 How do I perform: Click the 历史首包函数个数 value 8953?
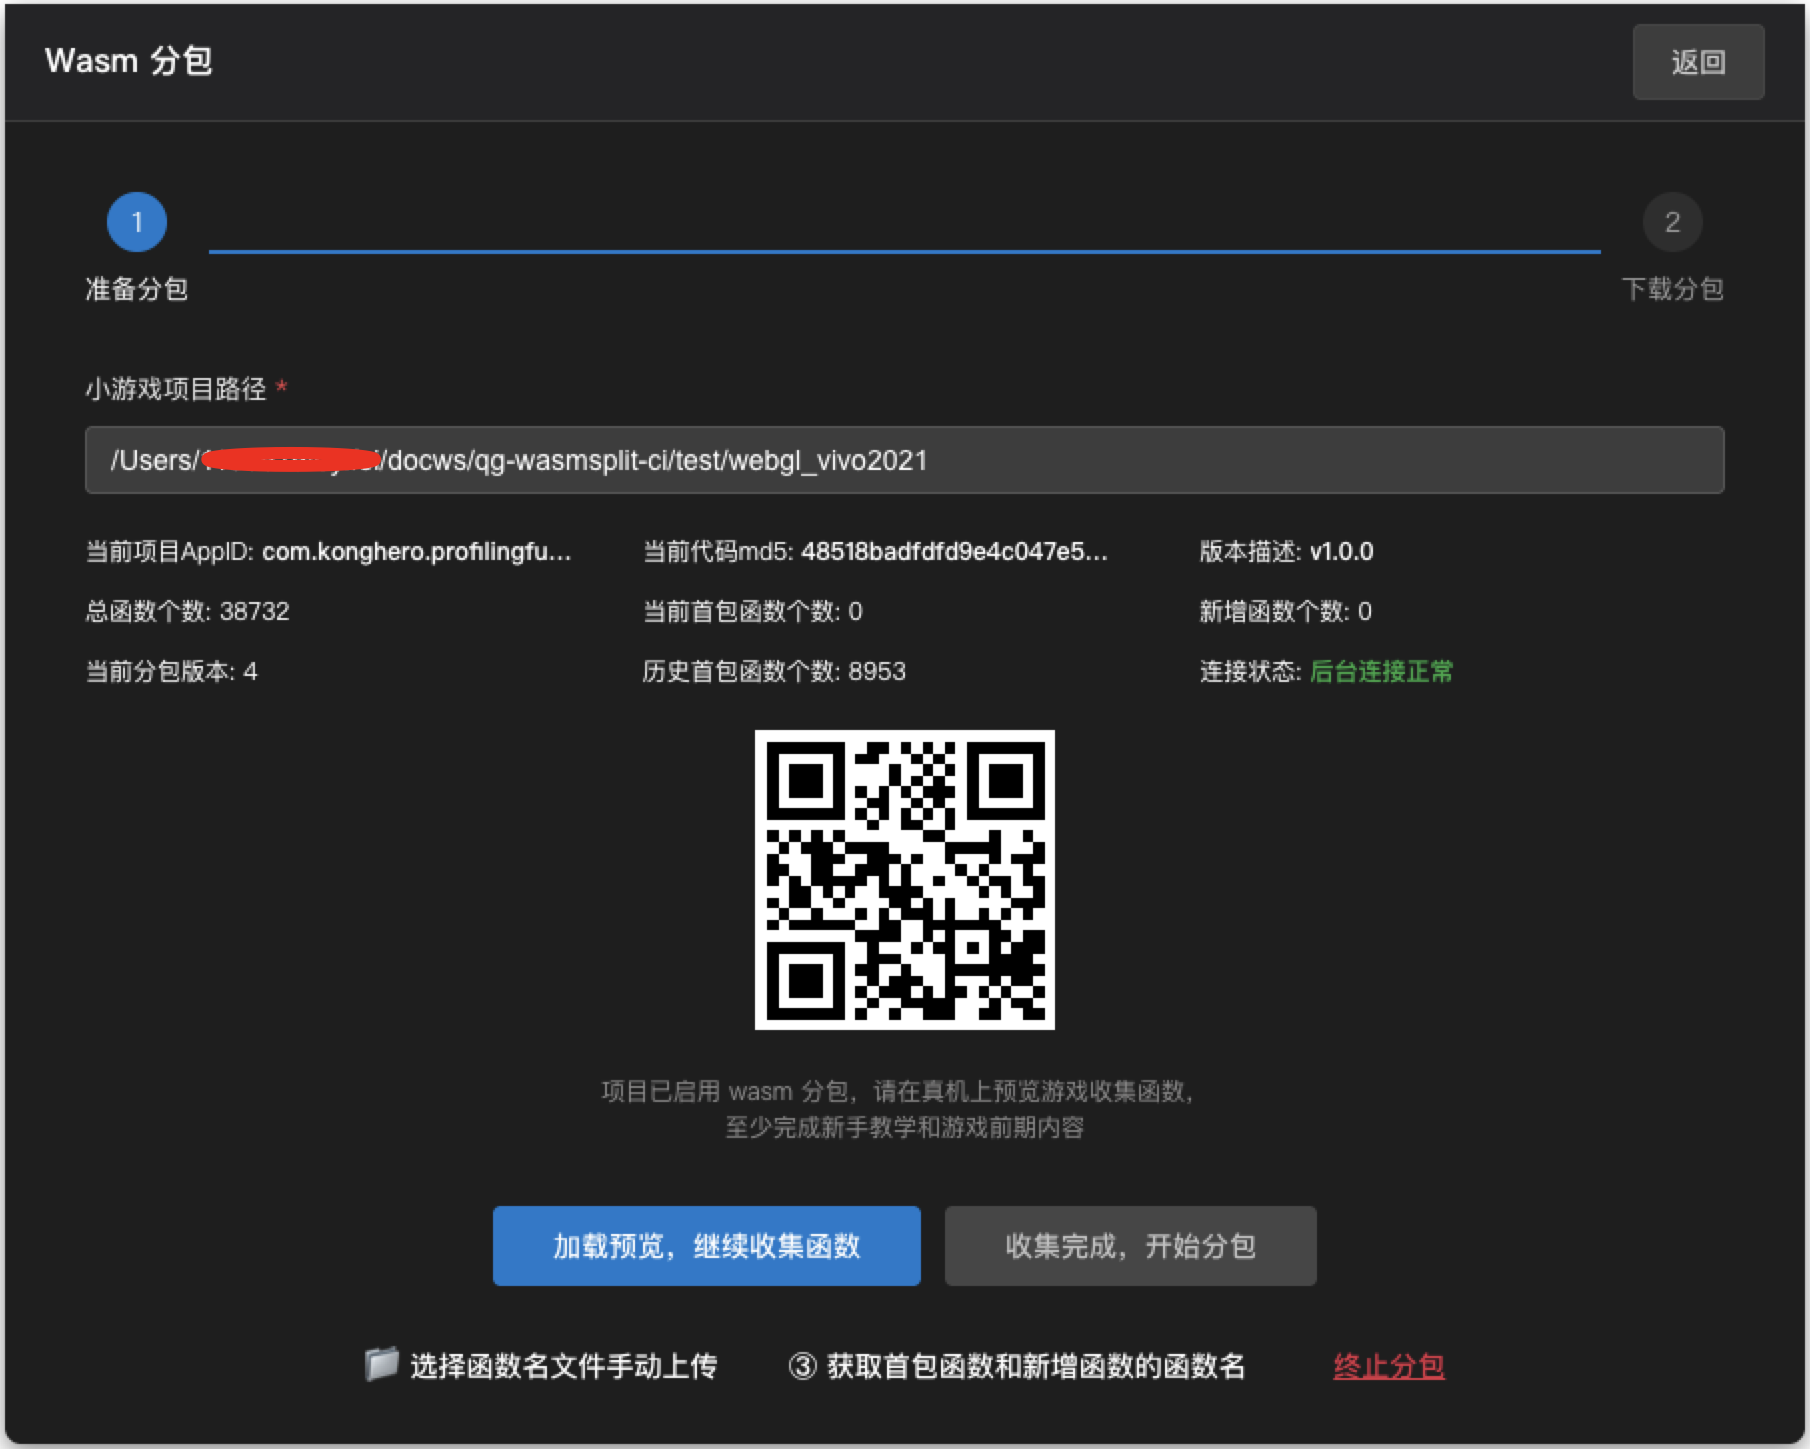(x=877, y=671)
